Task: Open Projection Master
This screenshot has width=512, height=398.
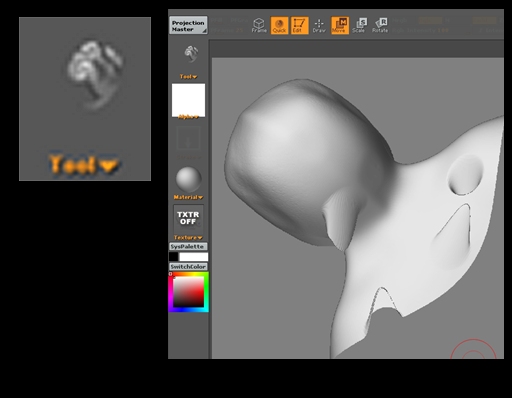Action: [x=188, y=25]
